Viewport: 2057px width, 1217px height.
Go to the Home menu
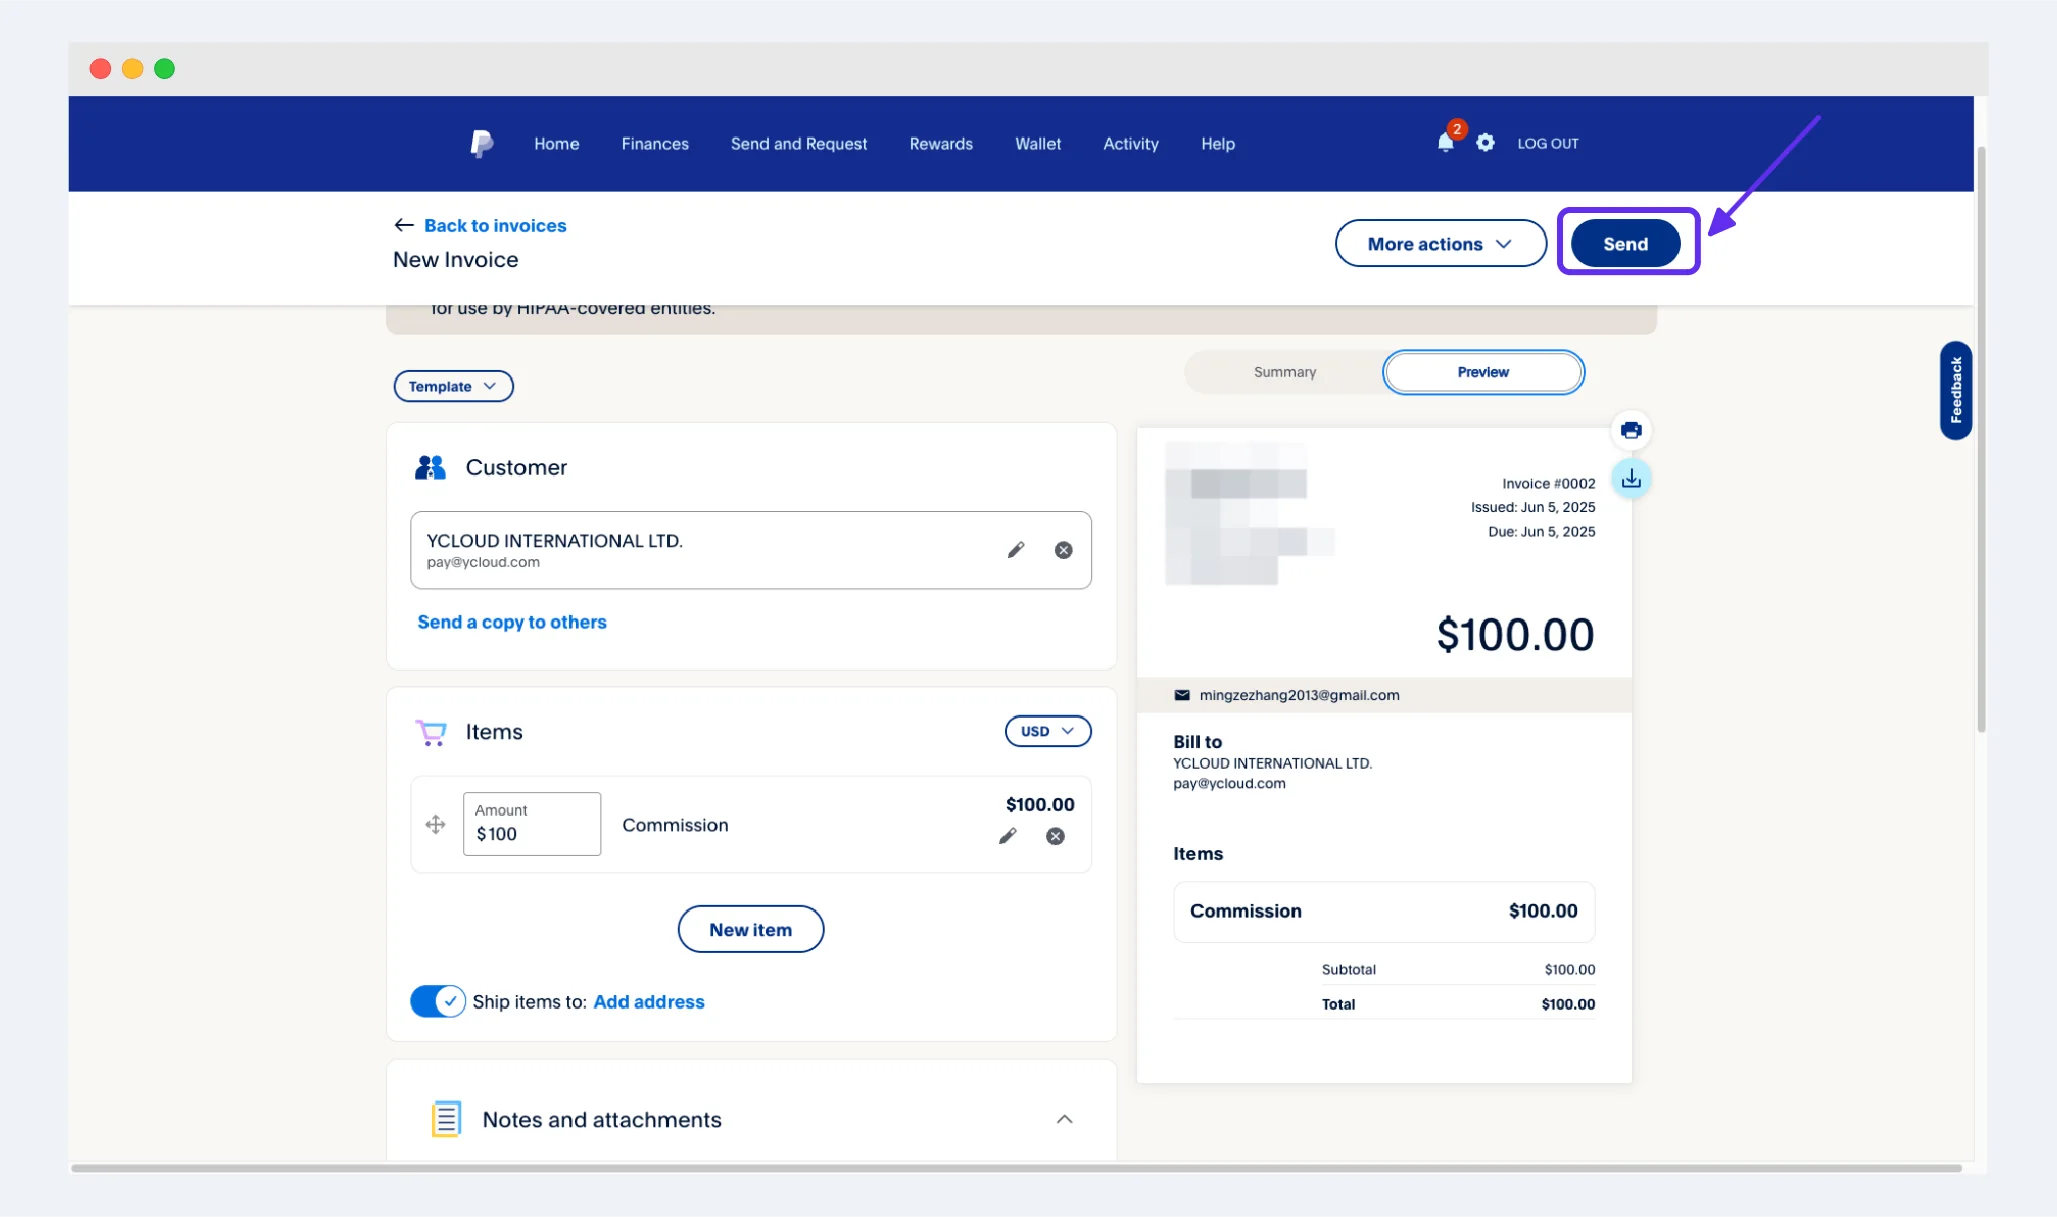point(557,144)
